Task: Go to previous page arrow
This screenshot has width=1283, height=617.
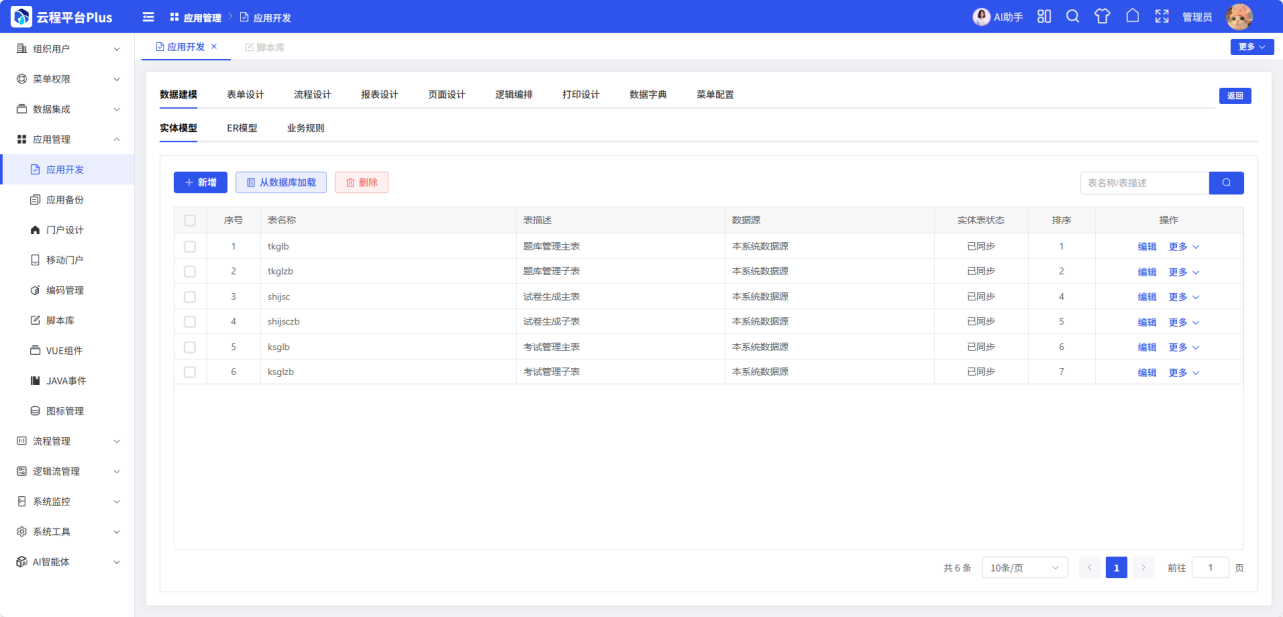Action: click(1089, 568)
